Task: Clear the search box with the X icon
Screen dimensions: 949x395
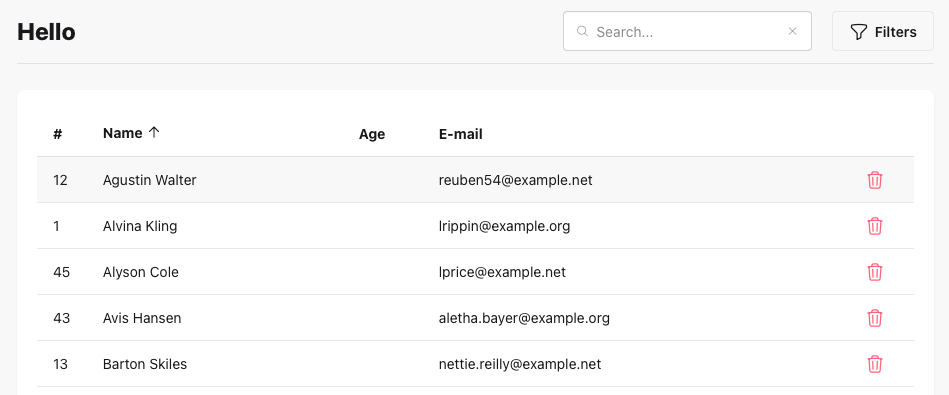Action: point(792,31)
